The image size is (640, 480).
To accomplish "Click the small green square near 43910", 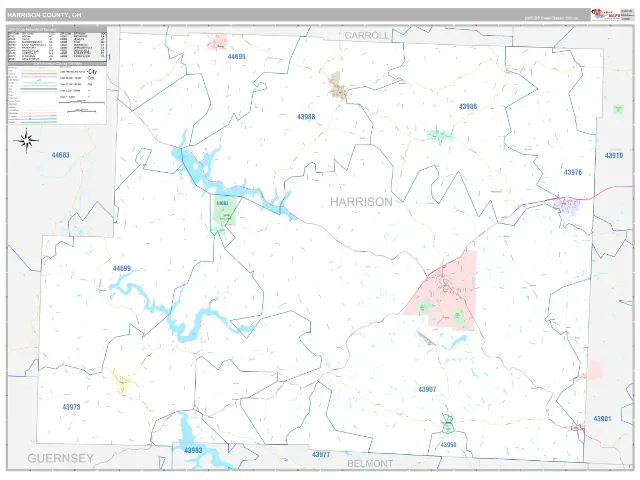I will tap(618, 109).
